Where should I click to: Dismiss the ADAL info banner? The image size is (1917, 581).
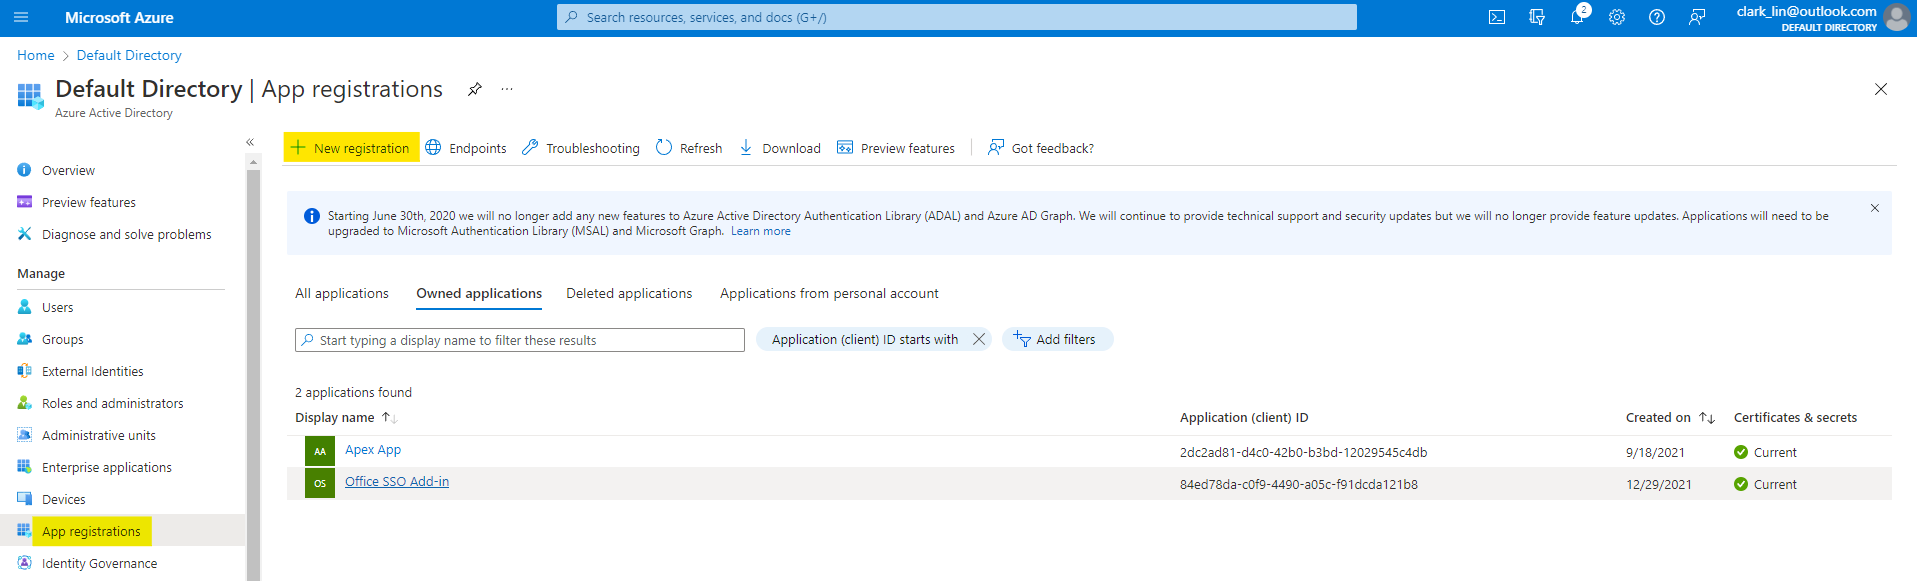pos(1874,208)
